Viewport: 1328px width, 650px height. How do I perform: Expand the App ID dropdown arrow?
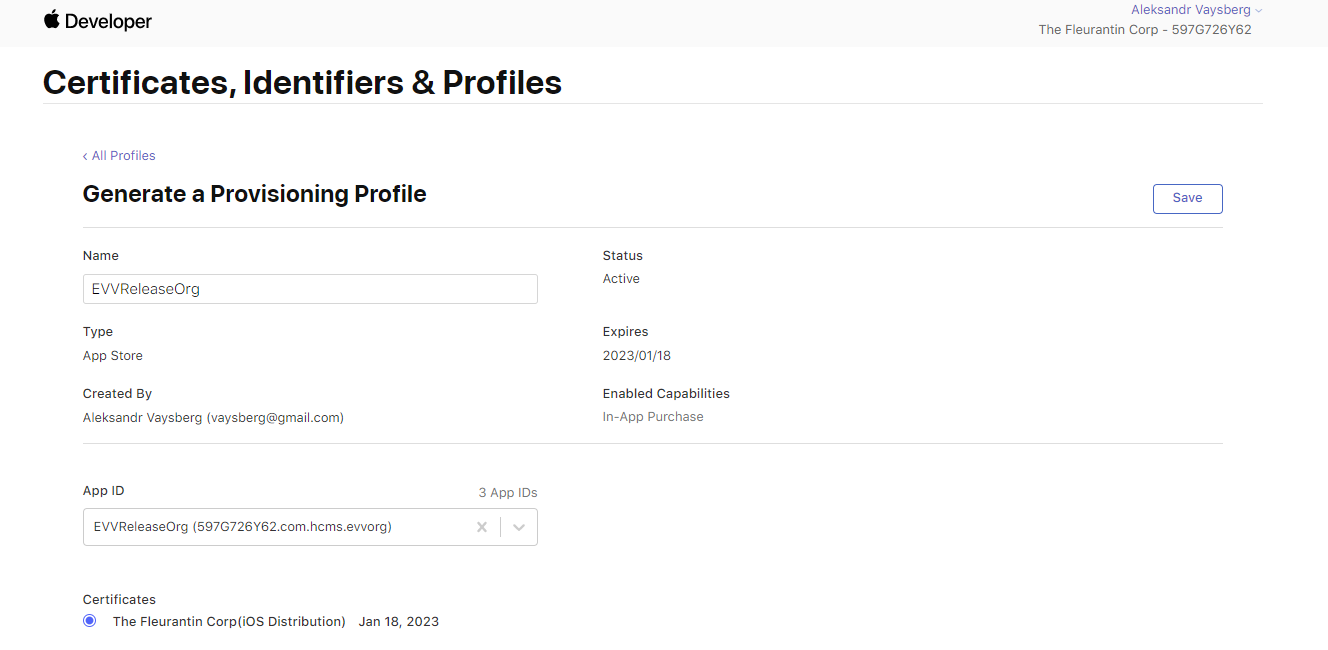(x=519, y=527)
